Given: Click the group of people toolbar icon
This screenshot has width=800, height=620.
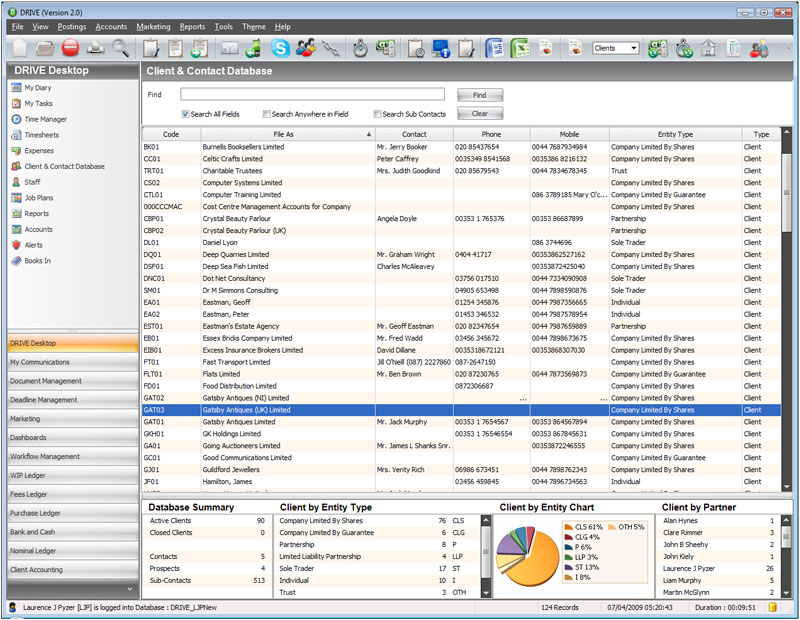Looking at the screenshot, I should point(305,48).
